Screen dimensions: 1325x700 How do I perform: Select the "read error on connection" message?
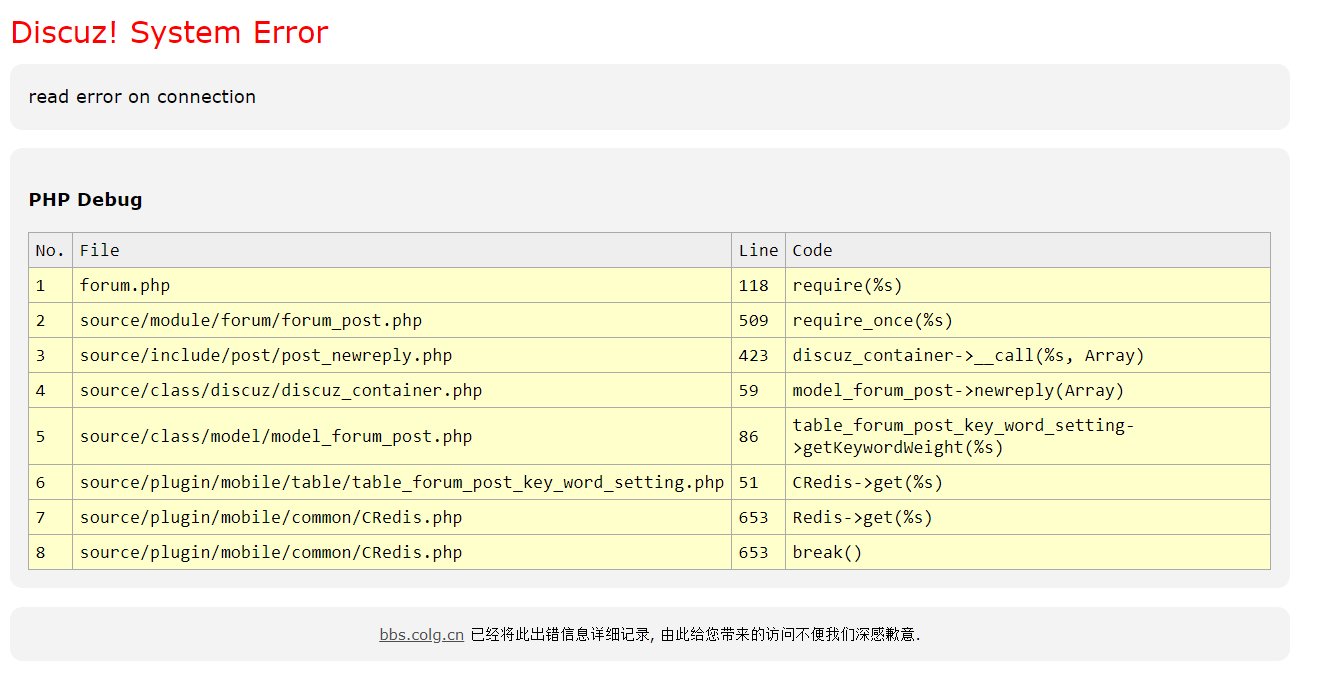click(x=142, y=97)
